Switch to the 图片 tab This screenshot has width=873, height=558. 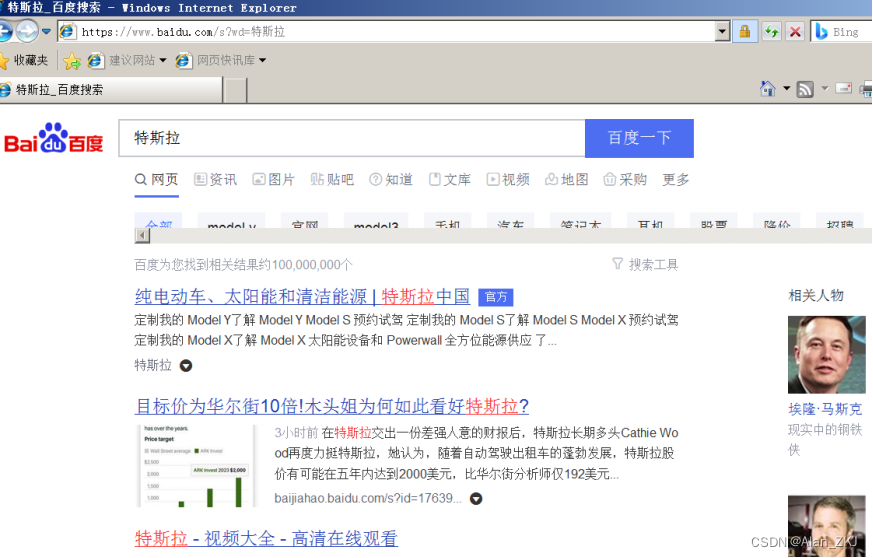tap(273, 179)
